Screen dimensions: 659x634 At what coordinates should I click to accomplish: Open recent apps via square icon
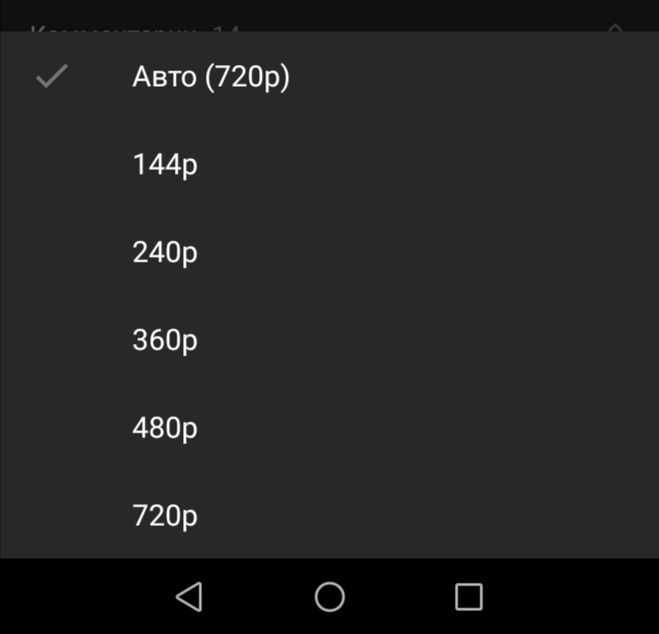pos(468,597)
